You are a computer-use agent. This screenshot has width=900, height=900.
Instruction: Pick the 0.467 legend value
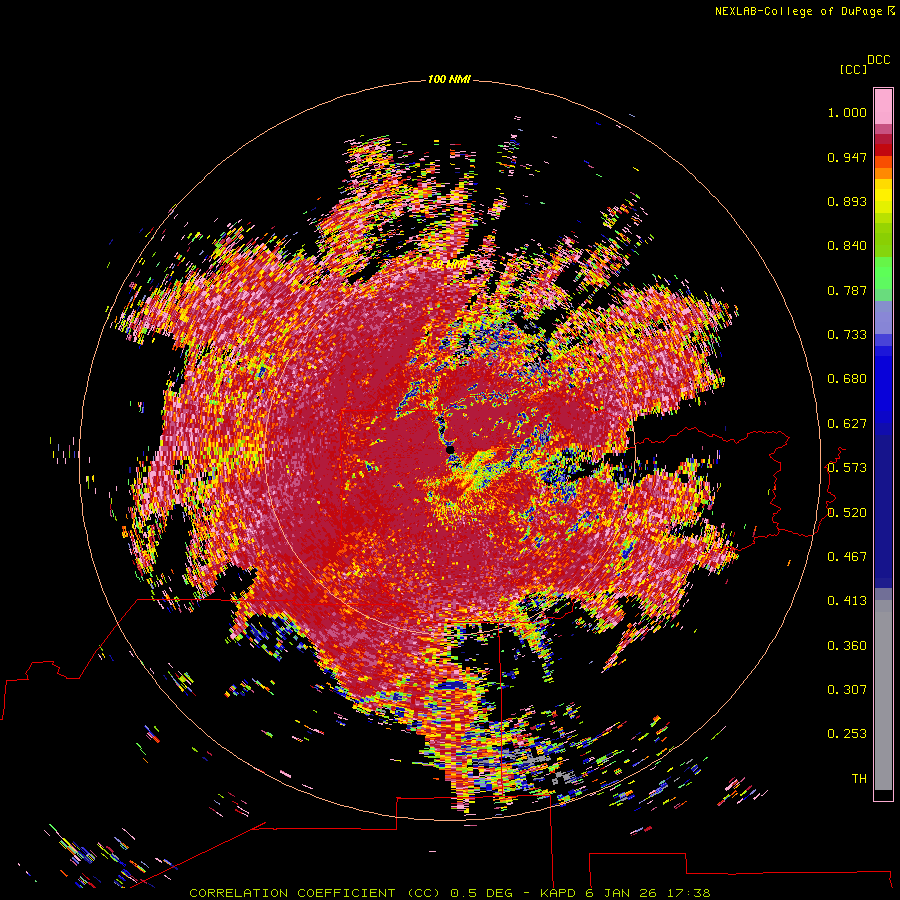pyautogui.click(x=847, y=557)
